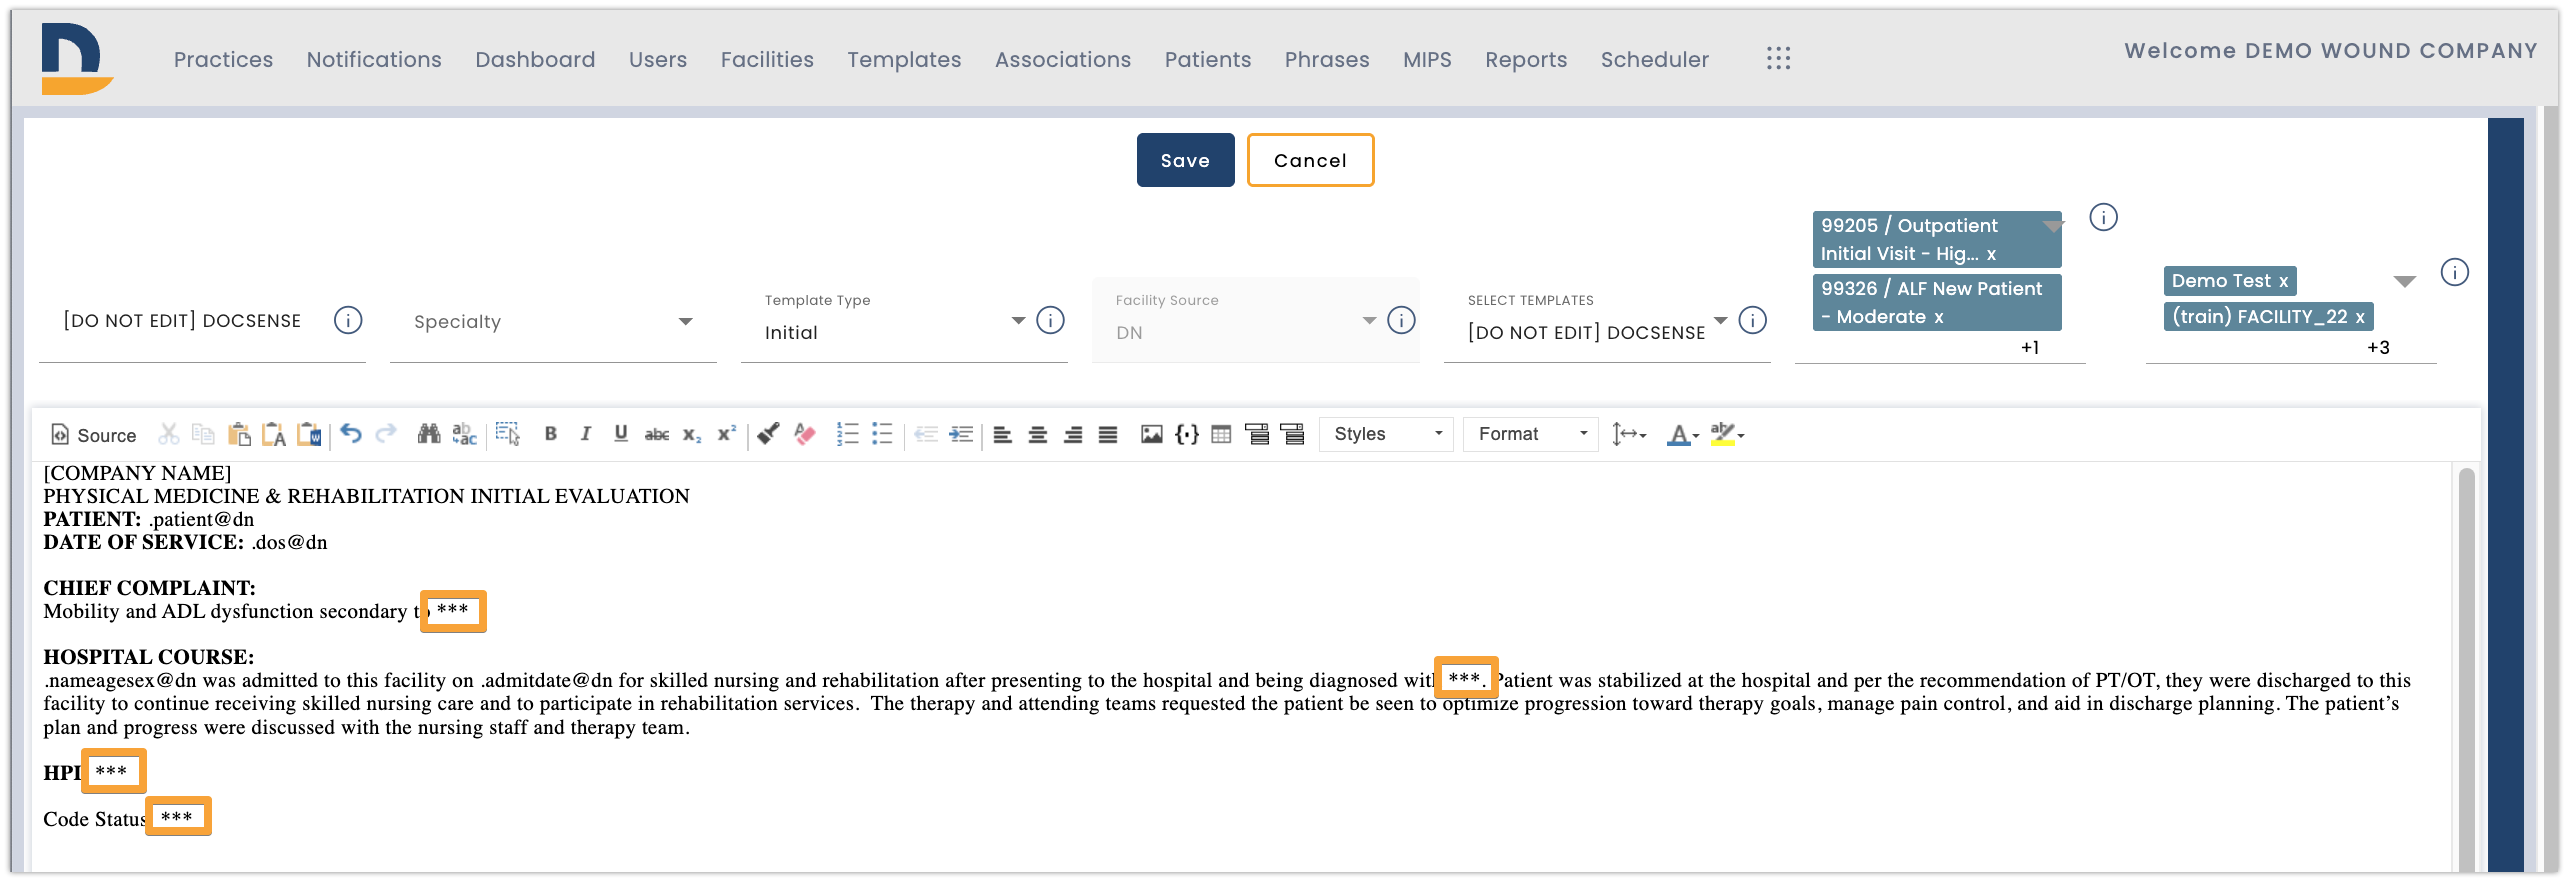The height and width of the screenshot is (882, 2568).
Task: Click the Paste clipboard icon
Action: [x=239, y=434]
